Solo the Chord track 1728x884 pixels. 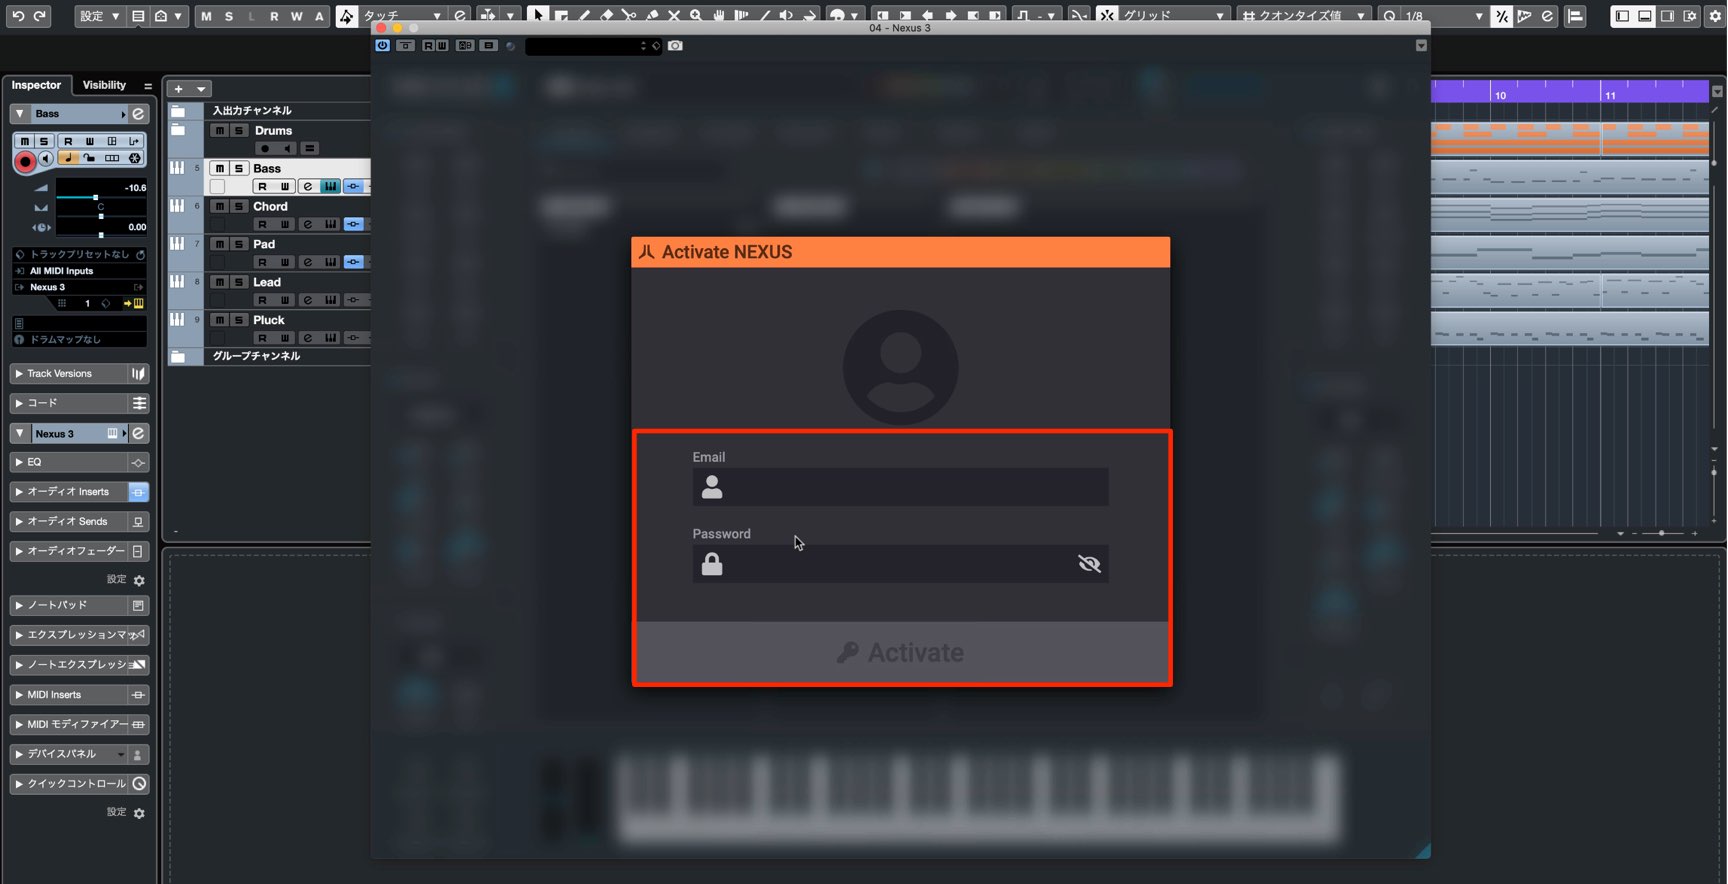point(239,207)
